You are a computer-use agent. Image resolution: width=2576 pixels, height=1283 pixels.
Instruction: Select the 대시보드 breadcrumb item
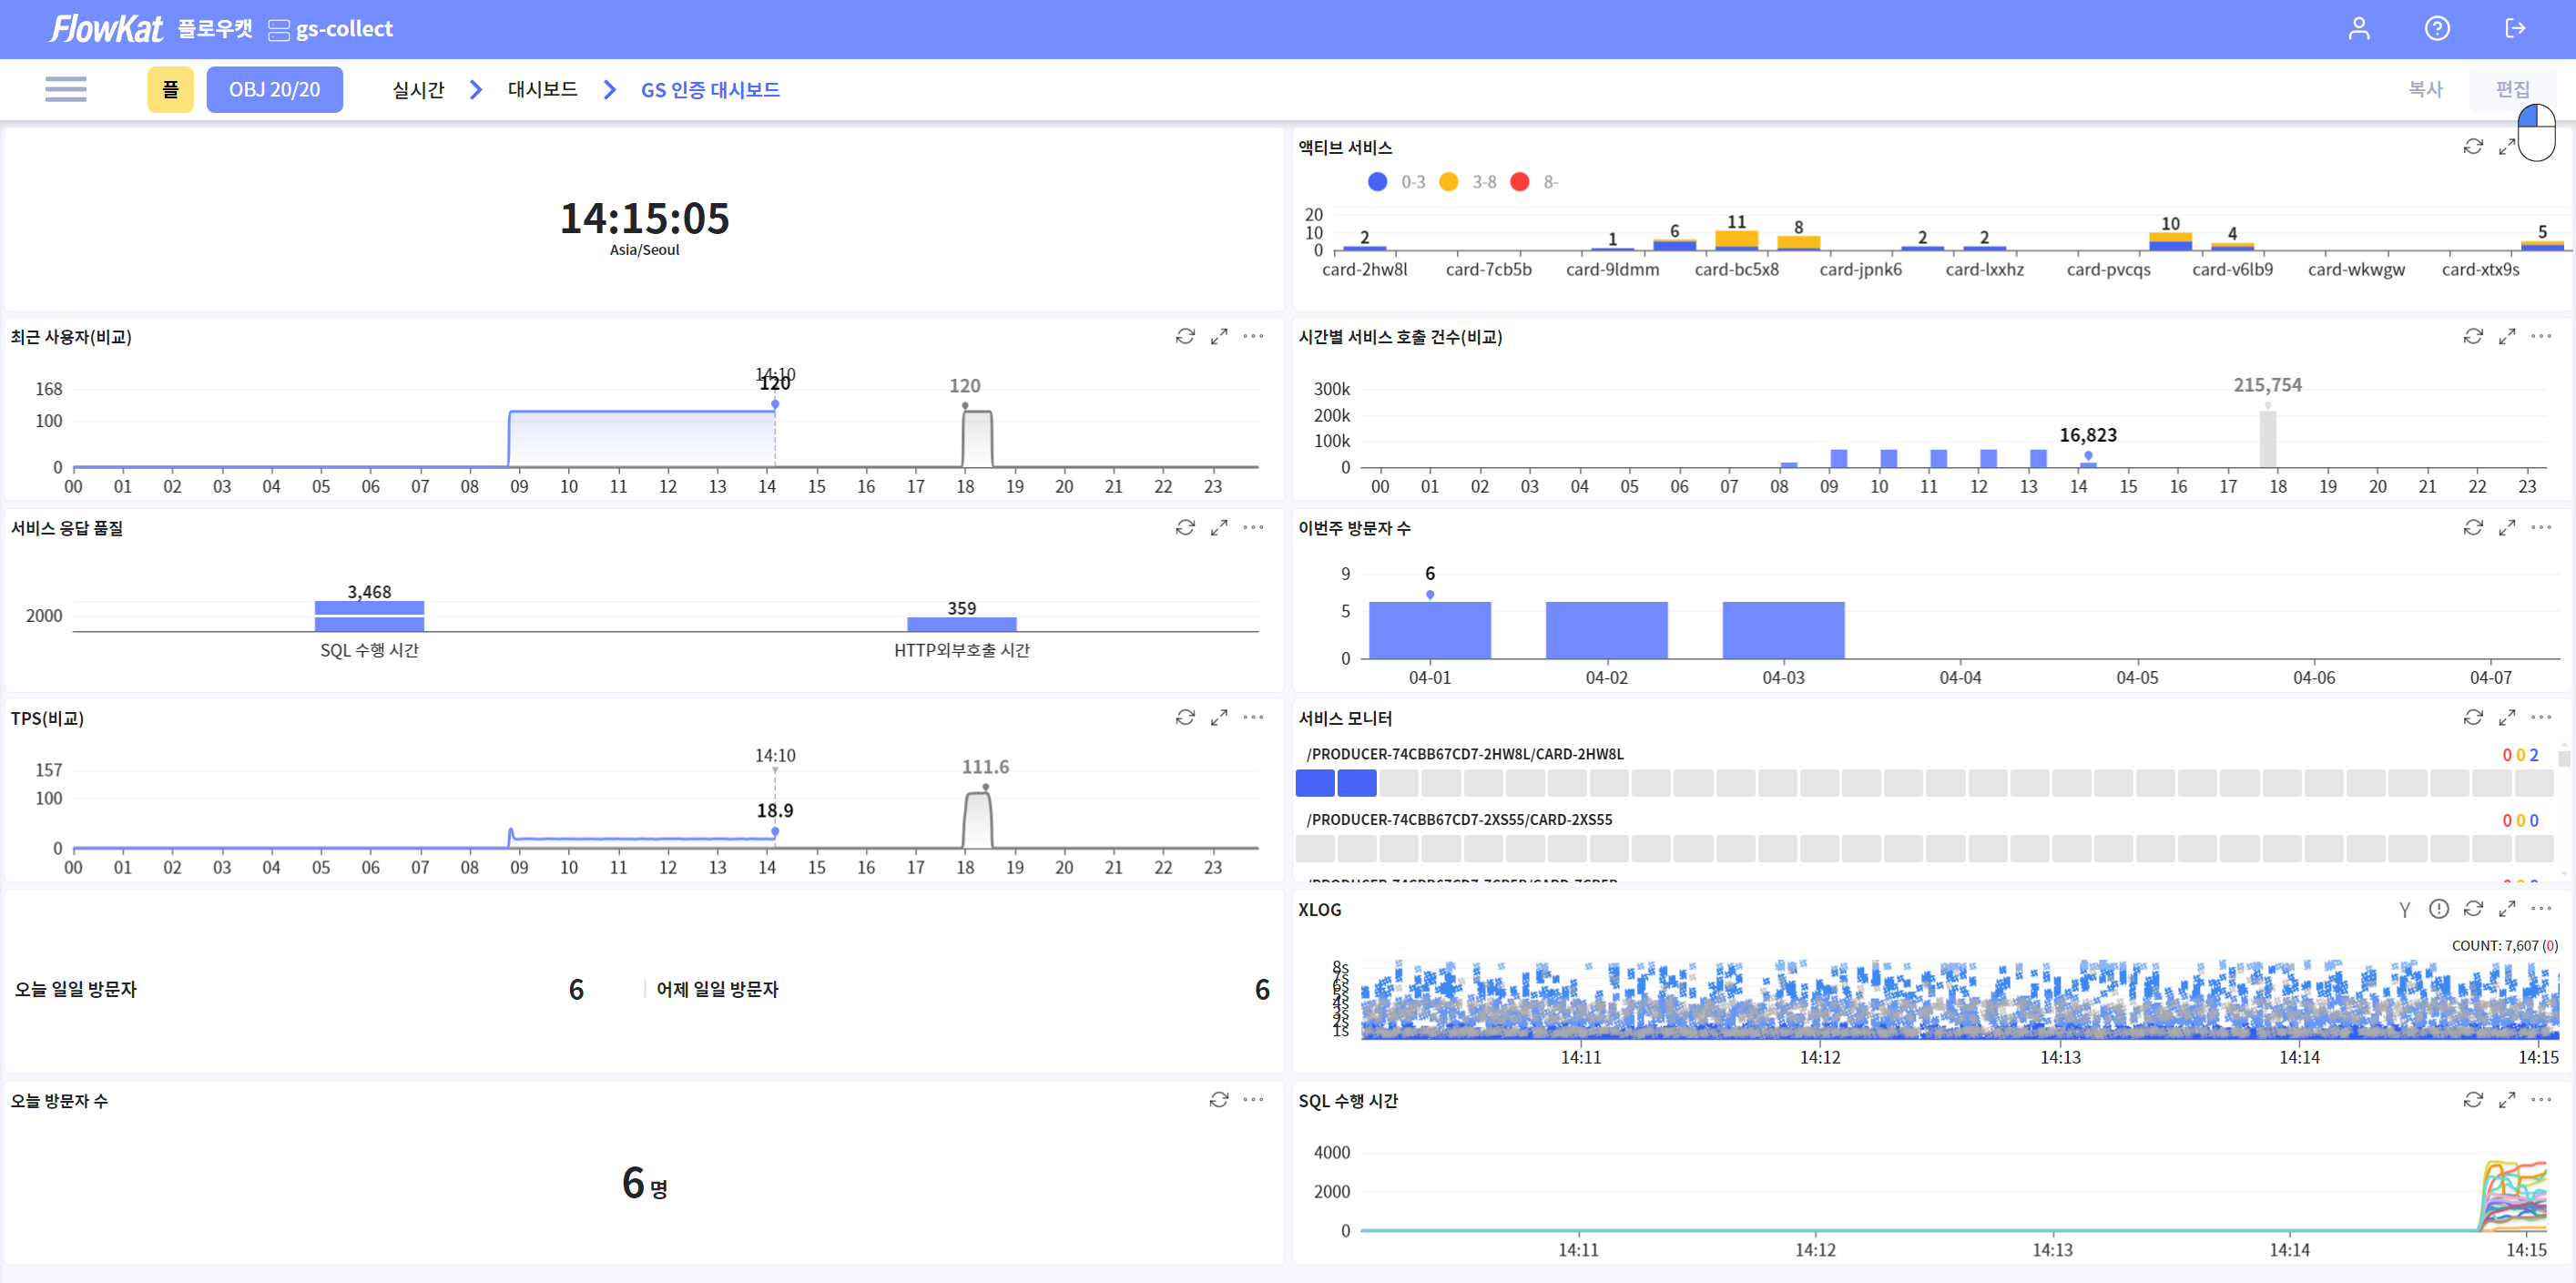[542, 89]
